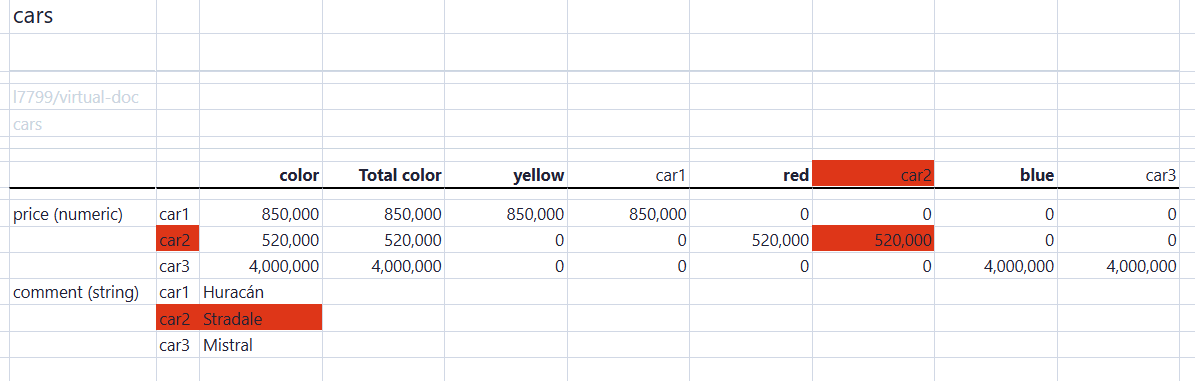Select the 'price (numeric)' row label
This screenshot has width=1195, height=381.
(82, 214)
